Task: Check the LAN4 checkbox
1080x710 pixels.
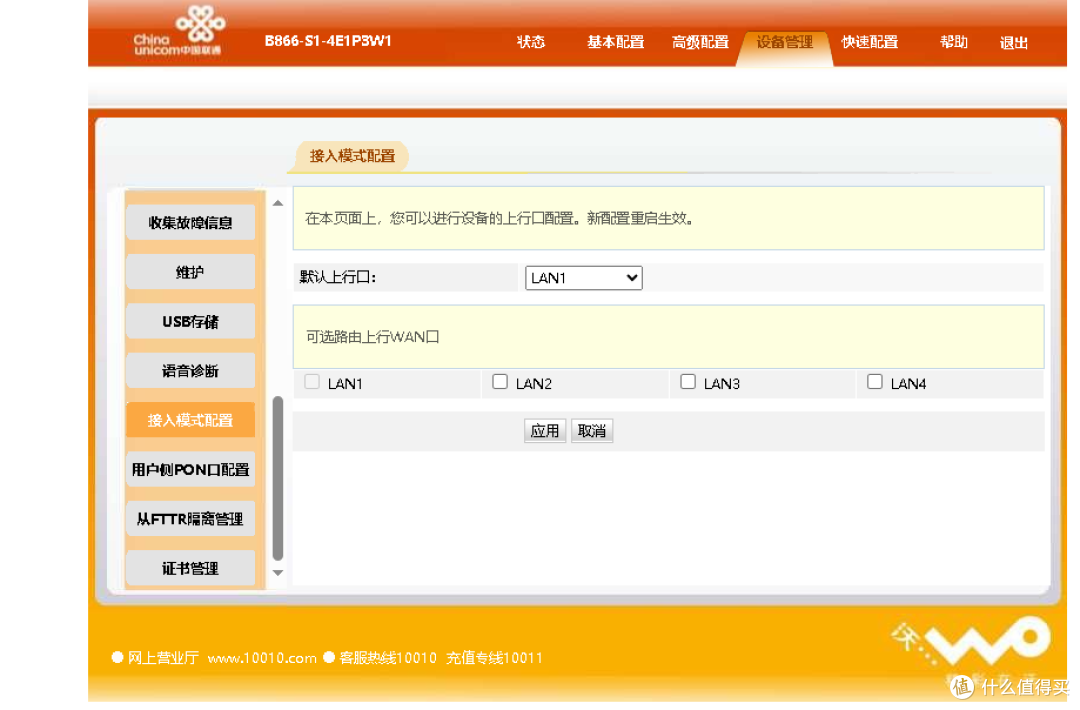Action: (875, 382)
